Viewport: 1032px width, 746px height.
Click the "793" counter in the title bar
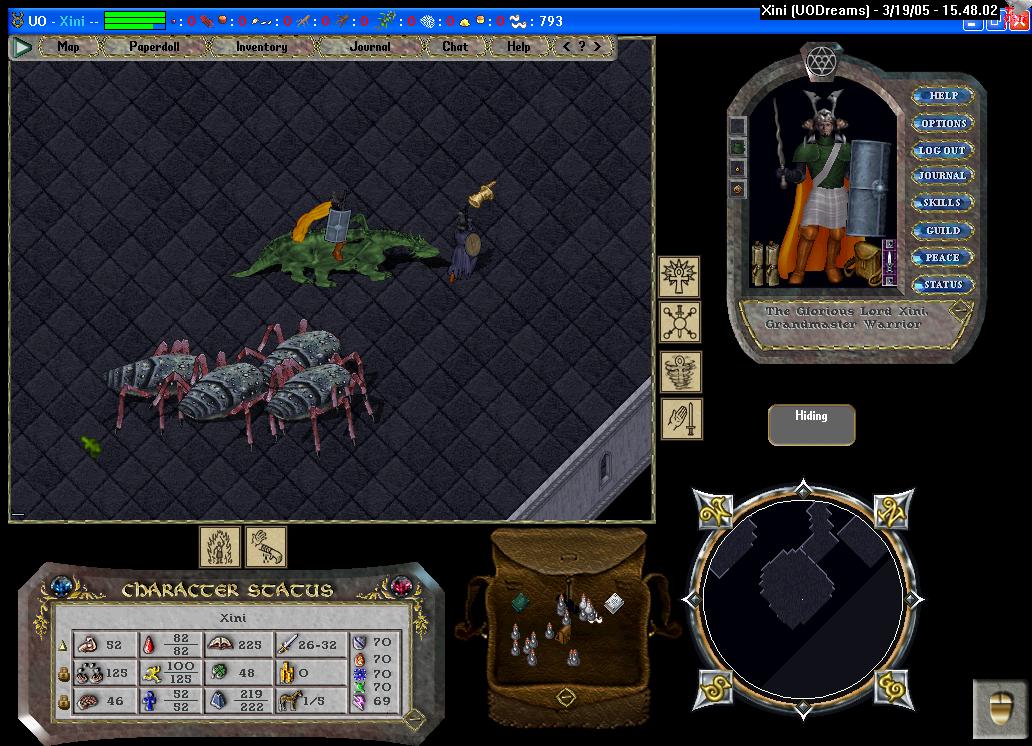(x=551, y=21)
